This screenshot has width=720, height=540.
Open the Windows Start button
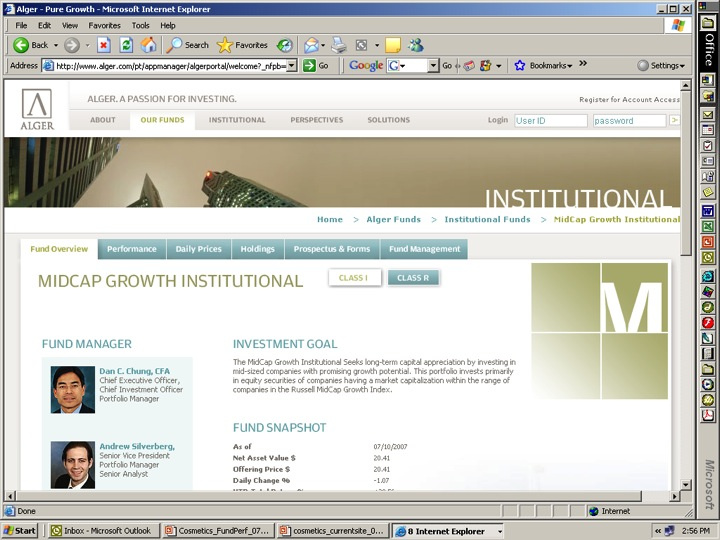[20, 531]
